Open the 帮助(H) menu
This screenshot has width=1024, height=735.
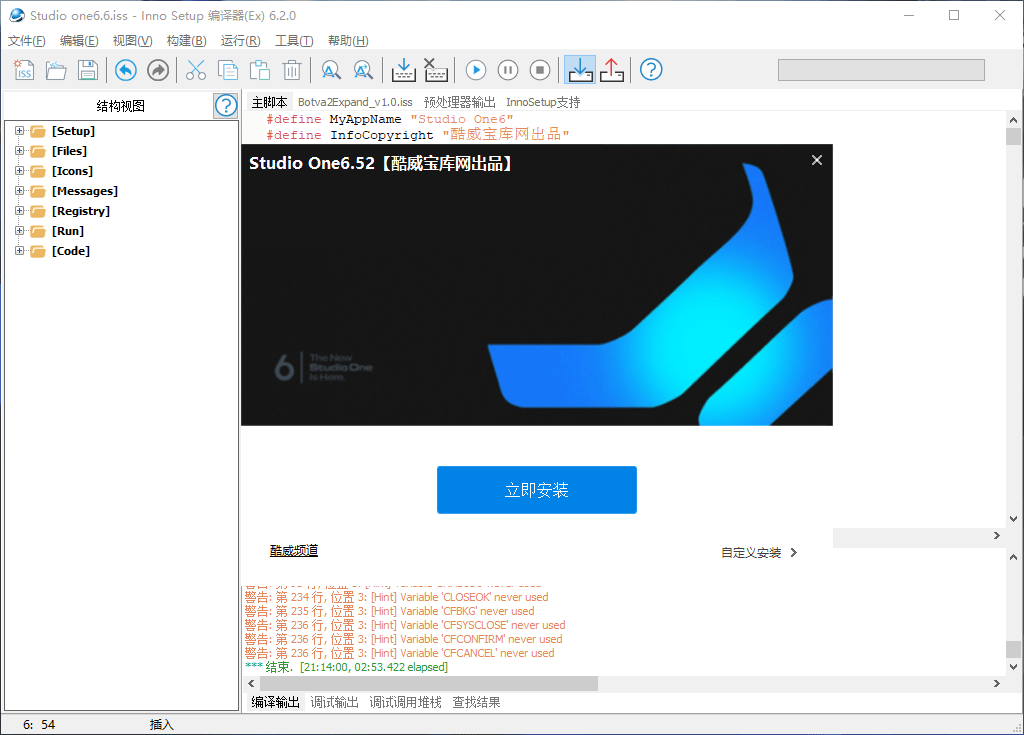(x=348, y=41)
